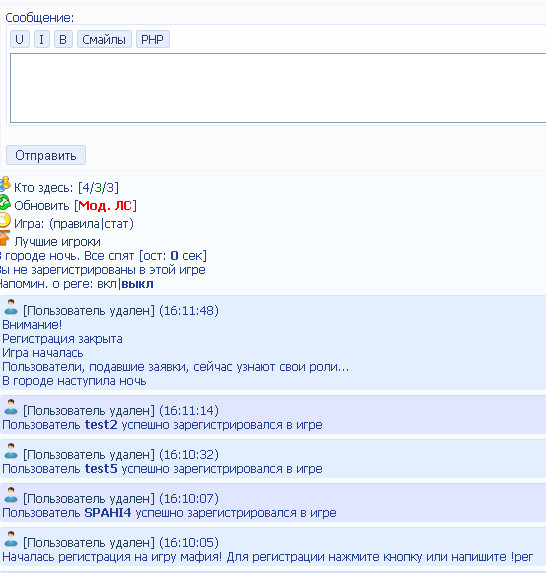Click the text Игра началась
Image resolution: width=546 pixels, height=573 pixels.
tap(43, 353)
